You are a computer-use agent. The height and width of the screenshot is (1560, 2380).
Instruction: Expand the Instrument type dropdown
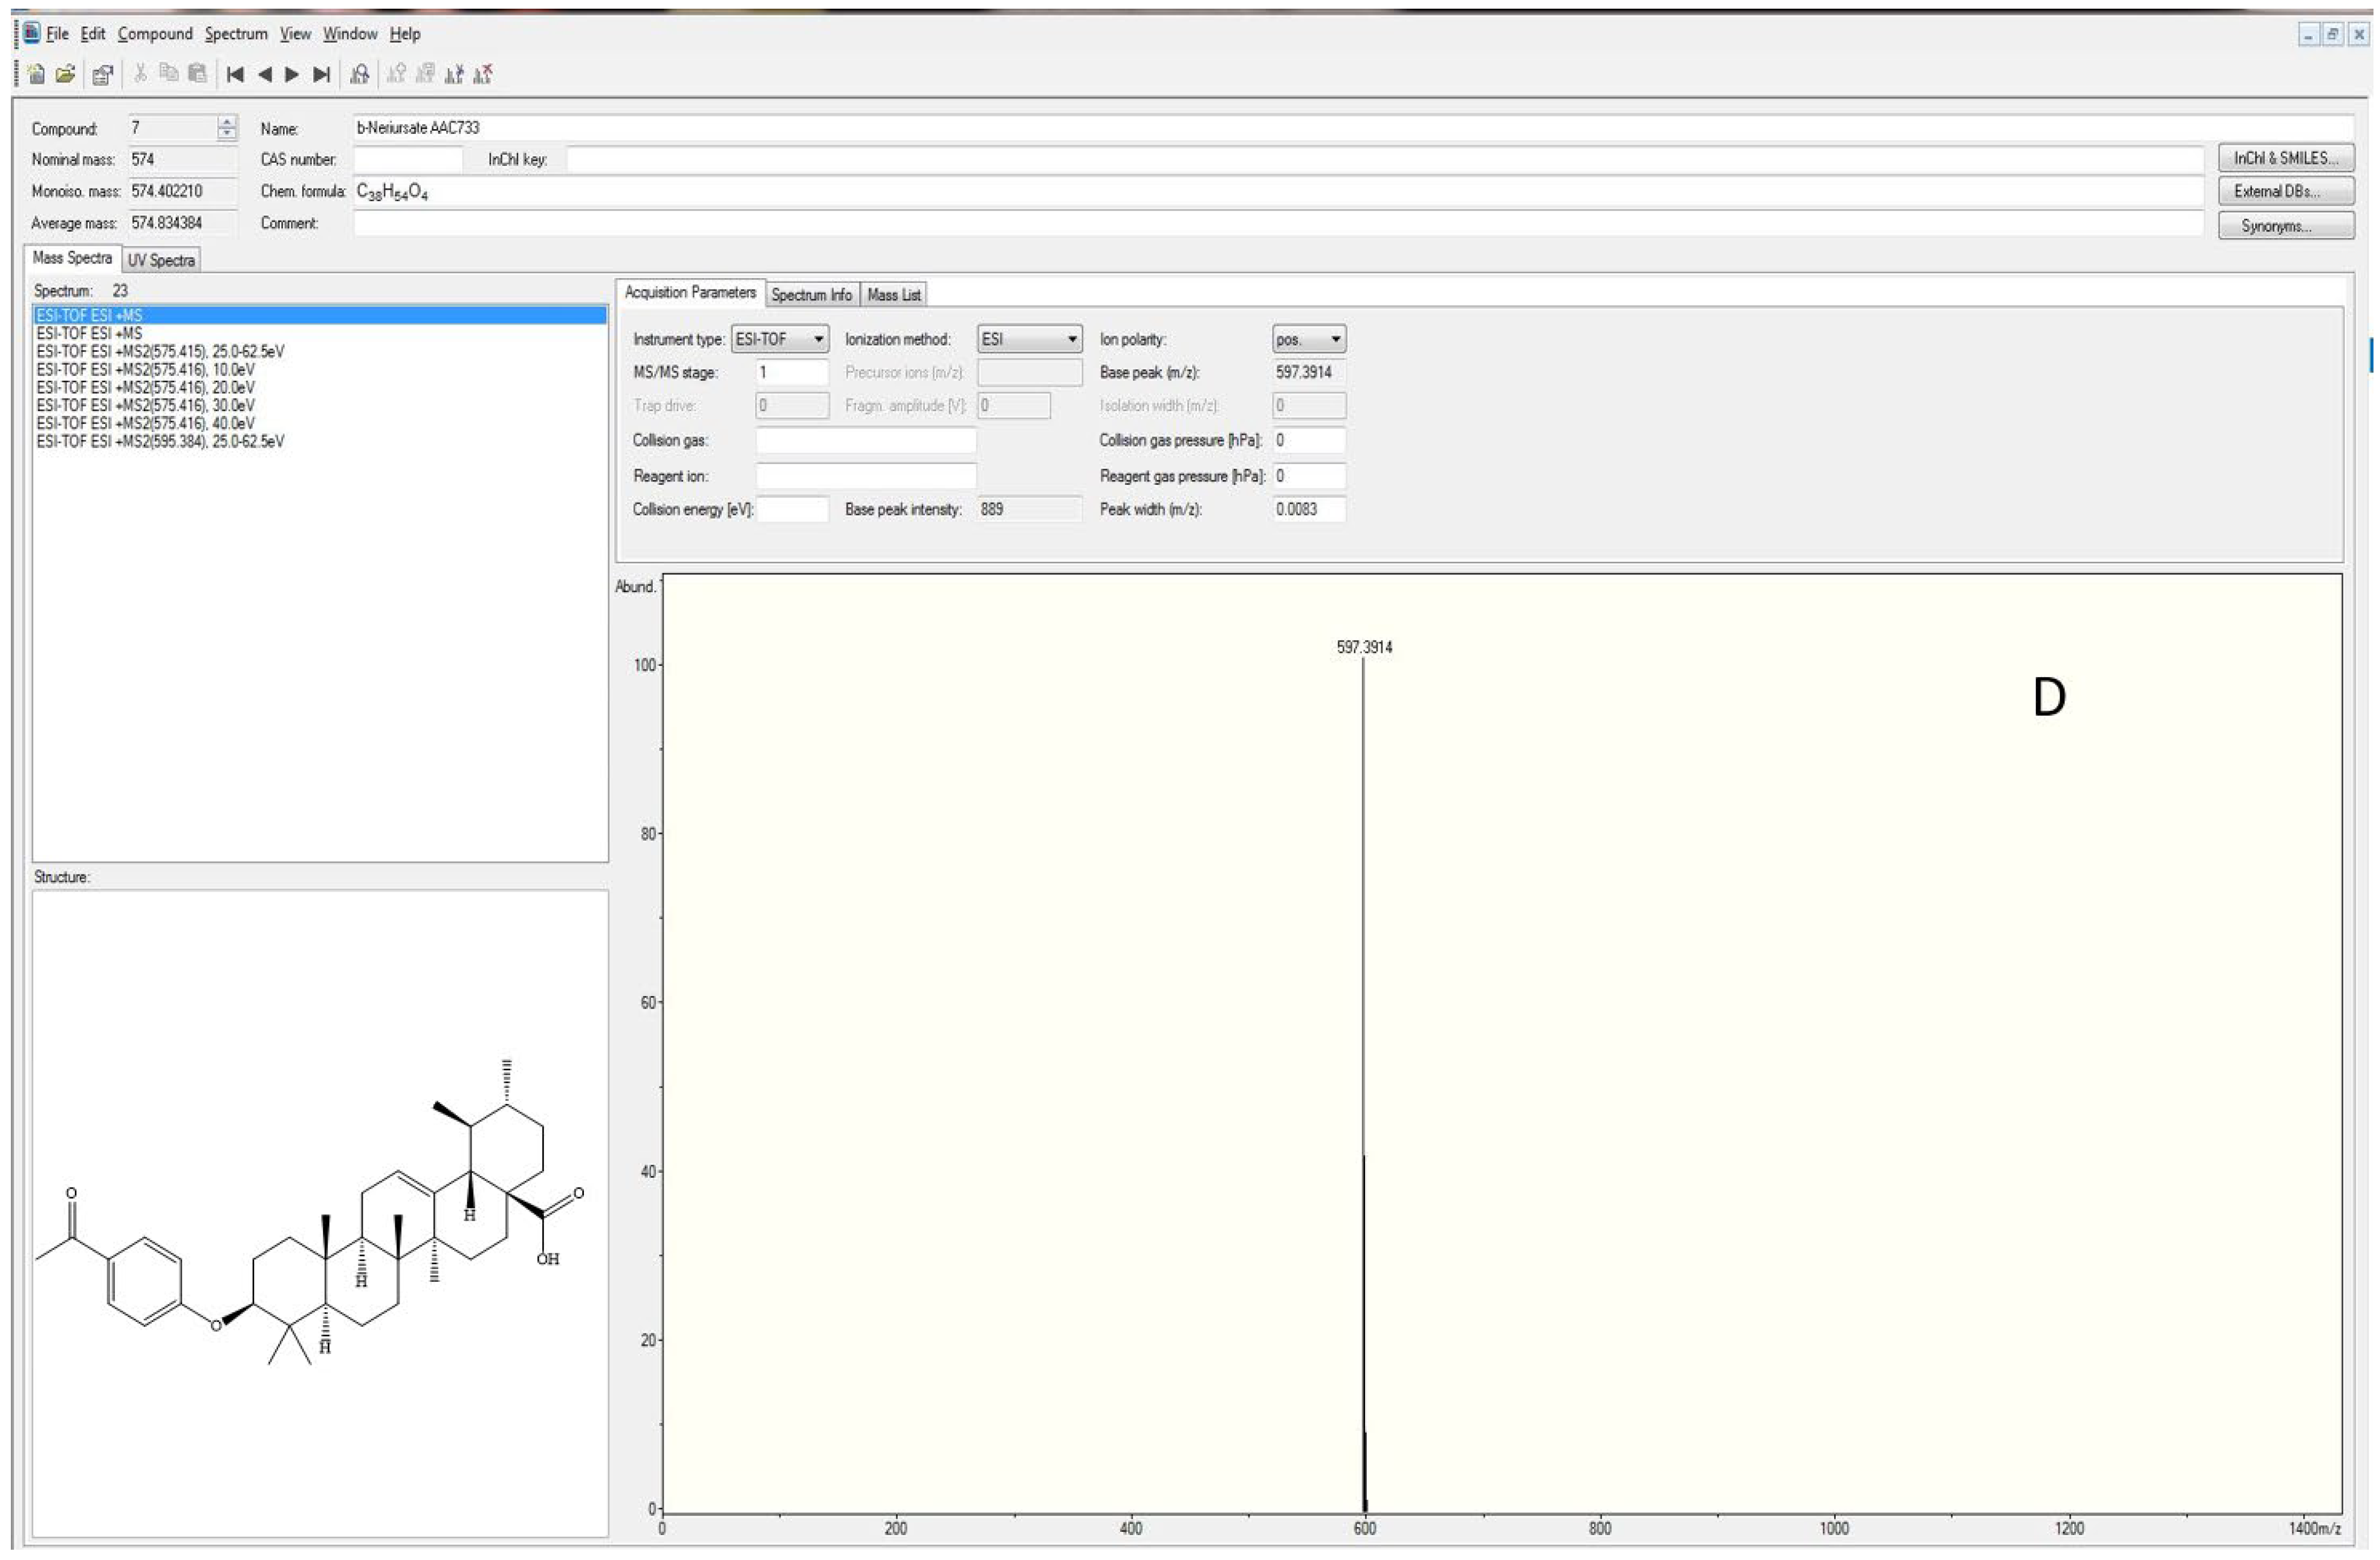point(818,339)
